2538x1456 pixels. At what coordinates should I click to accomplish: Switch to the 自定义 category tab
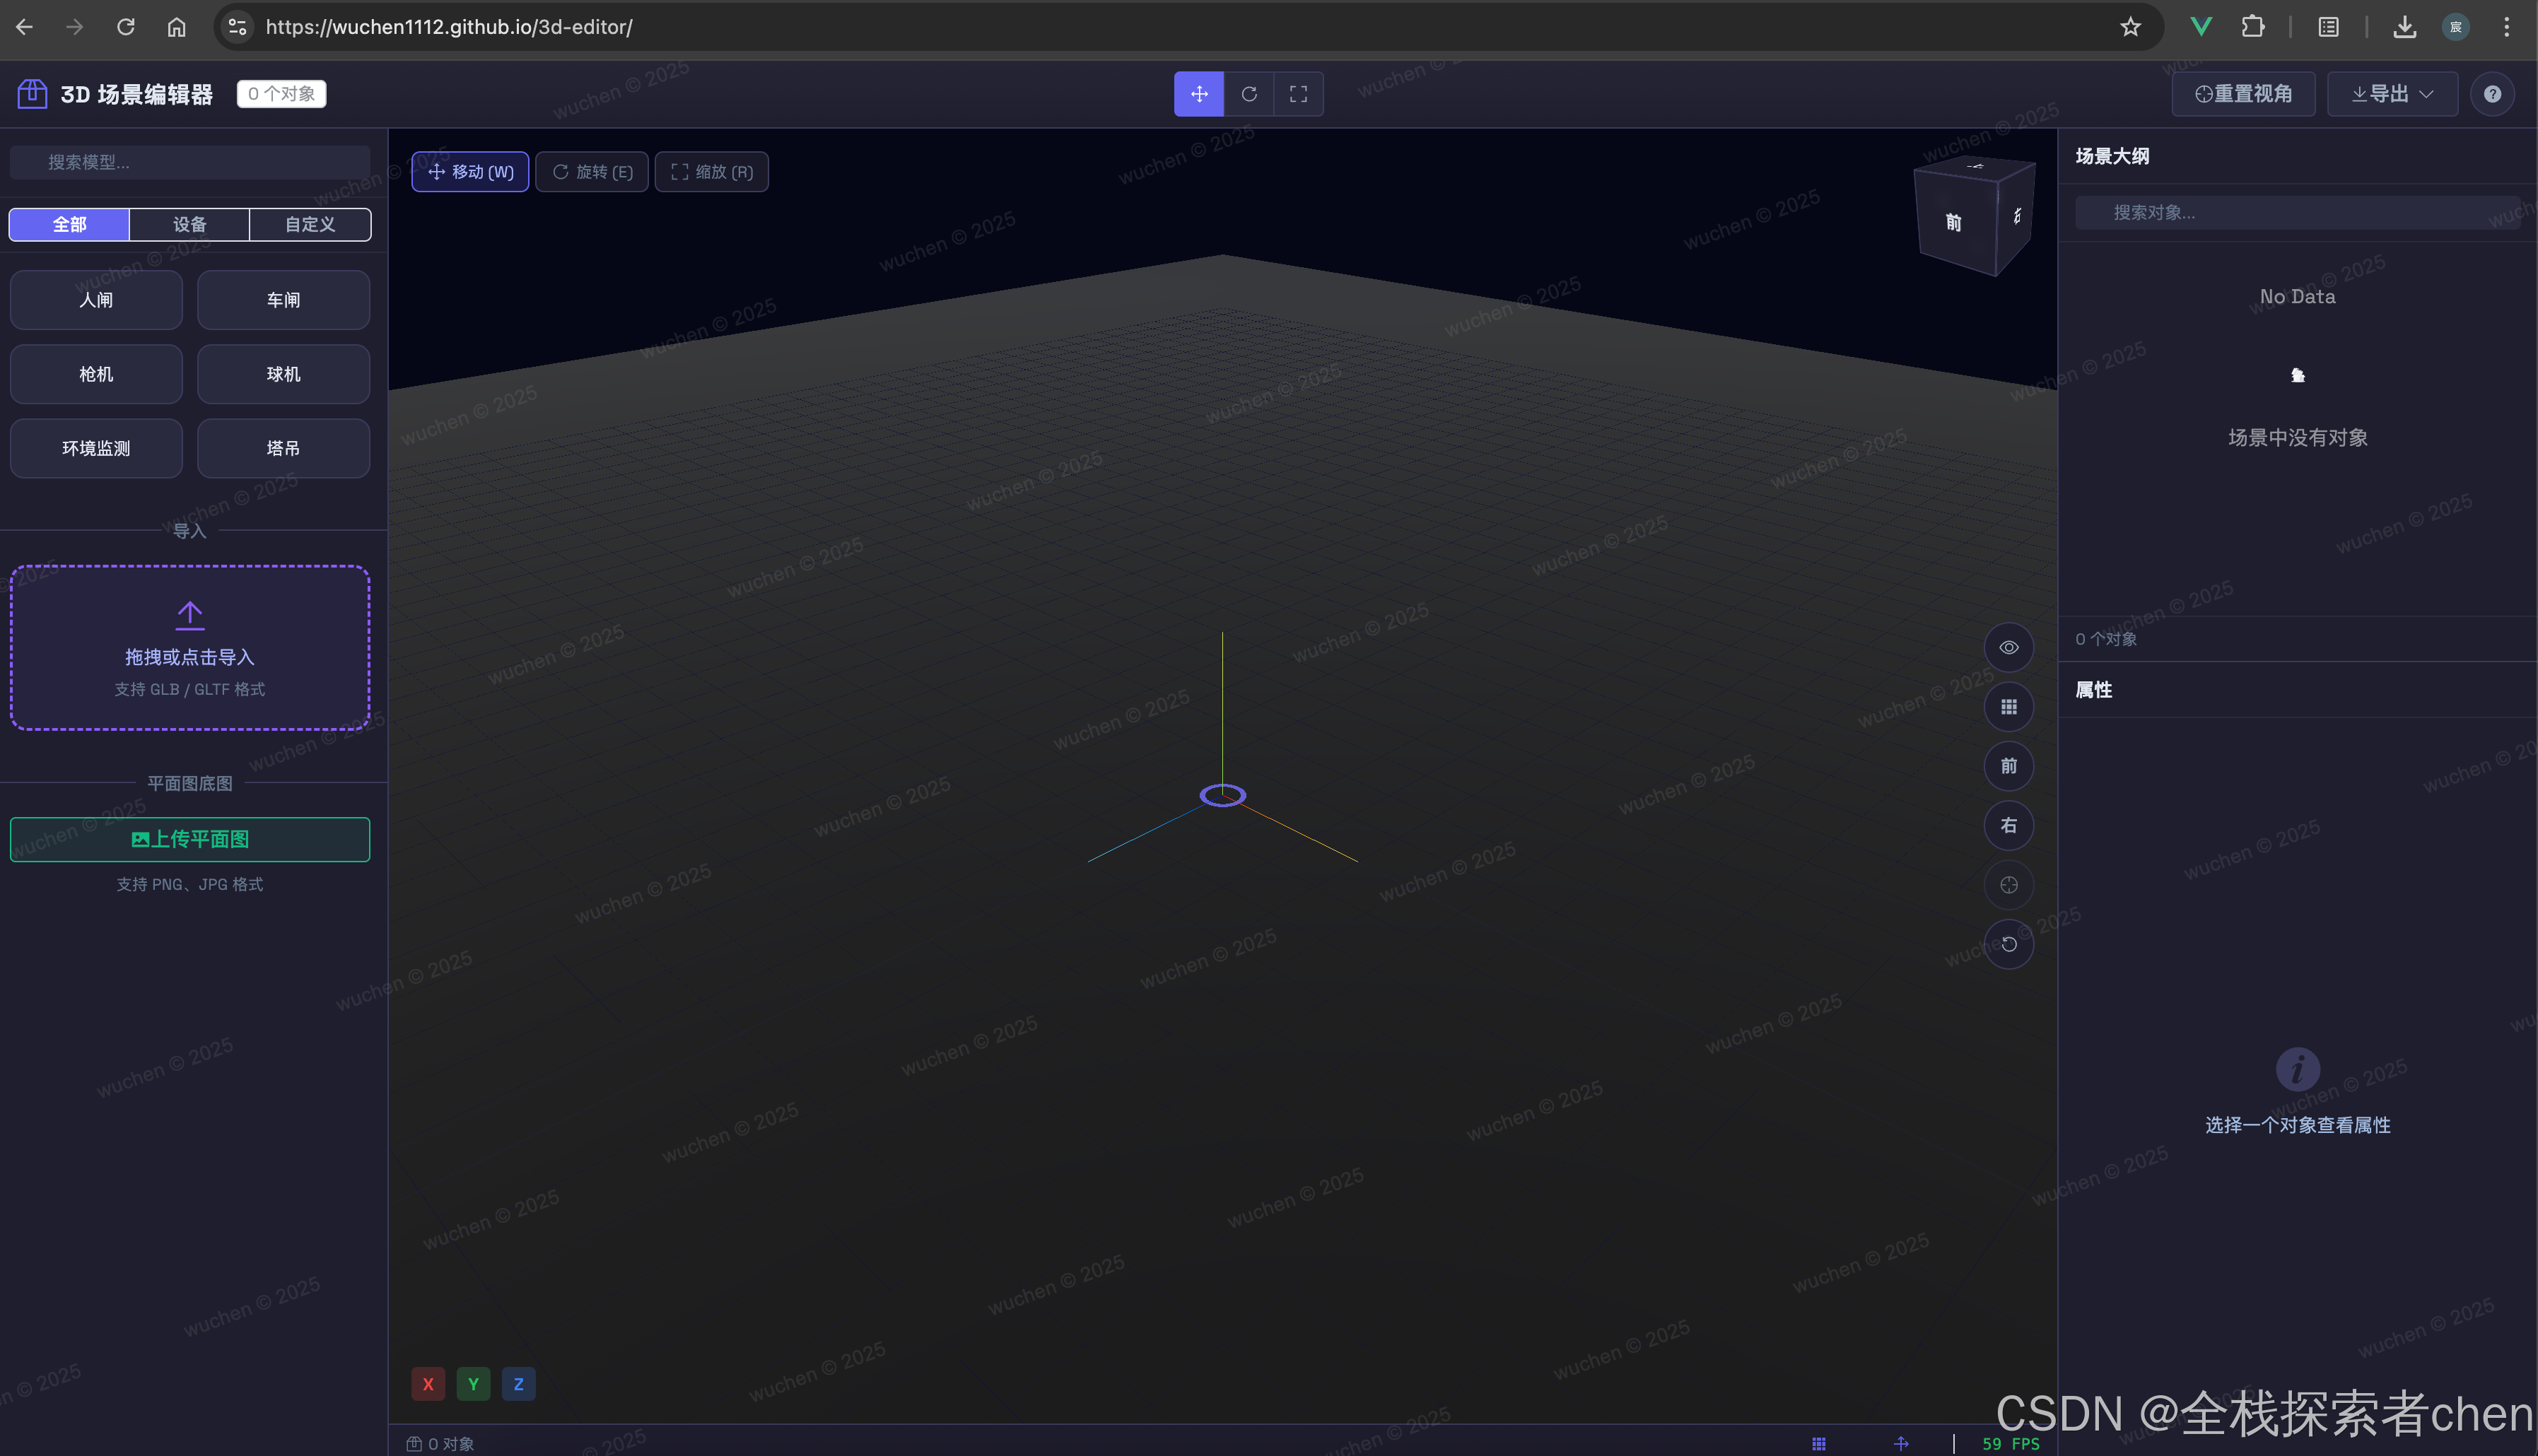pos(310,224)
